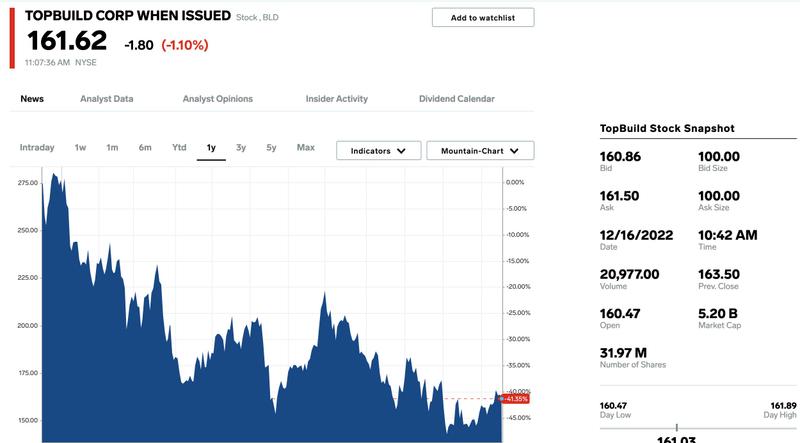Pick the 5y chart range
Viewport: 800px width, 443px height.
tap(271, 147)
